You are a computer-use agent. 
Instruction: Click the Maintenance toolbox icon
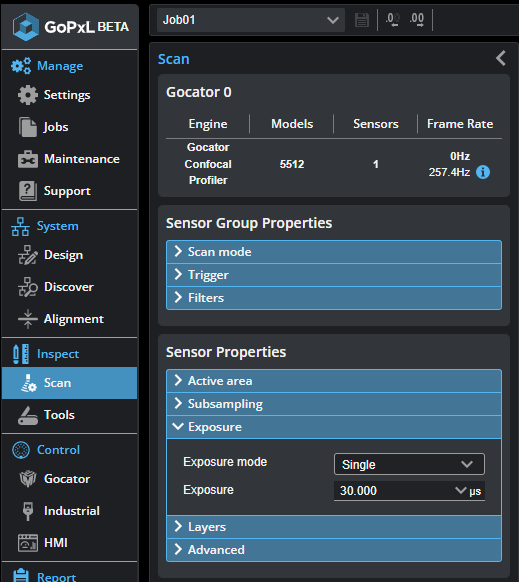[28, 159]
